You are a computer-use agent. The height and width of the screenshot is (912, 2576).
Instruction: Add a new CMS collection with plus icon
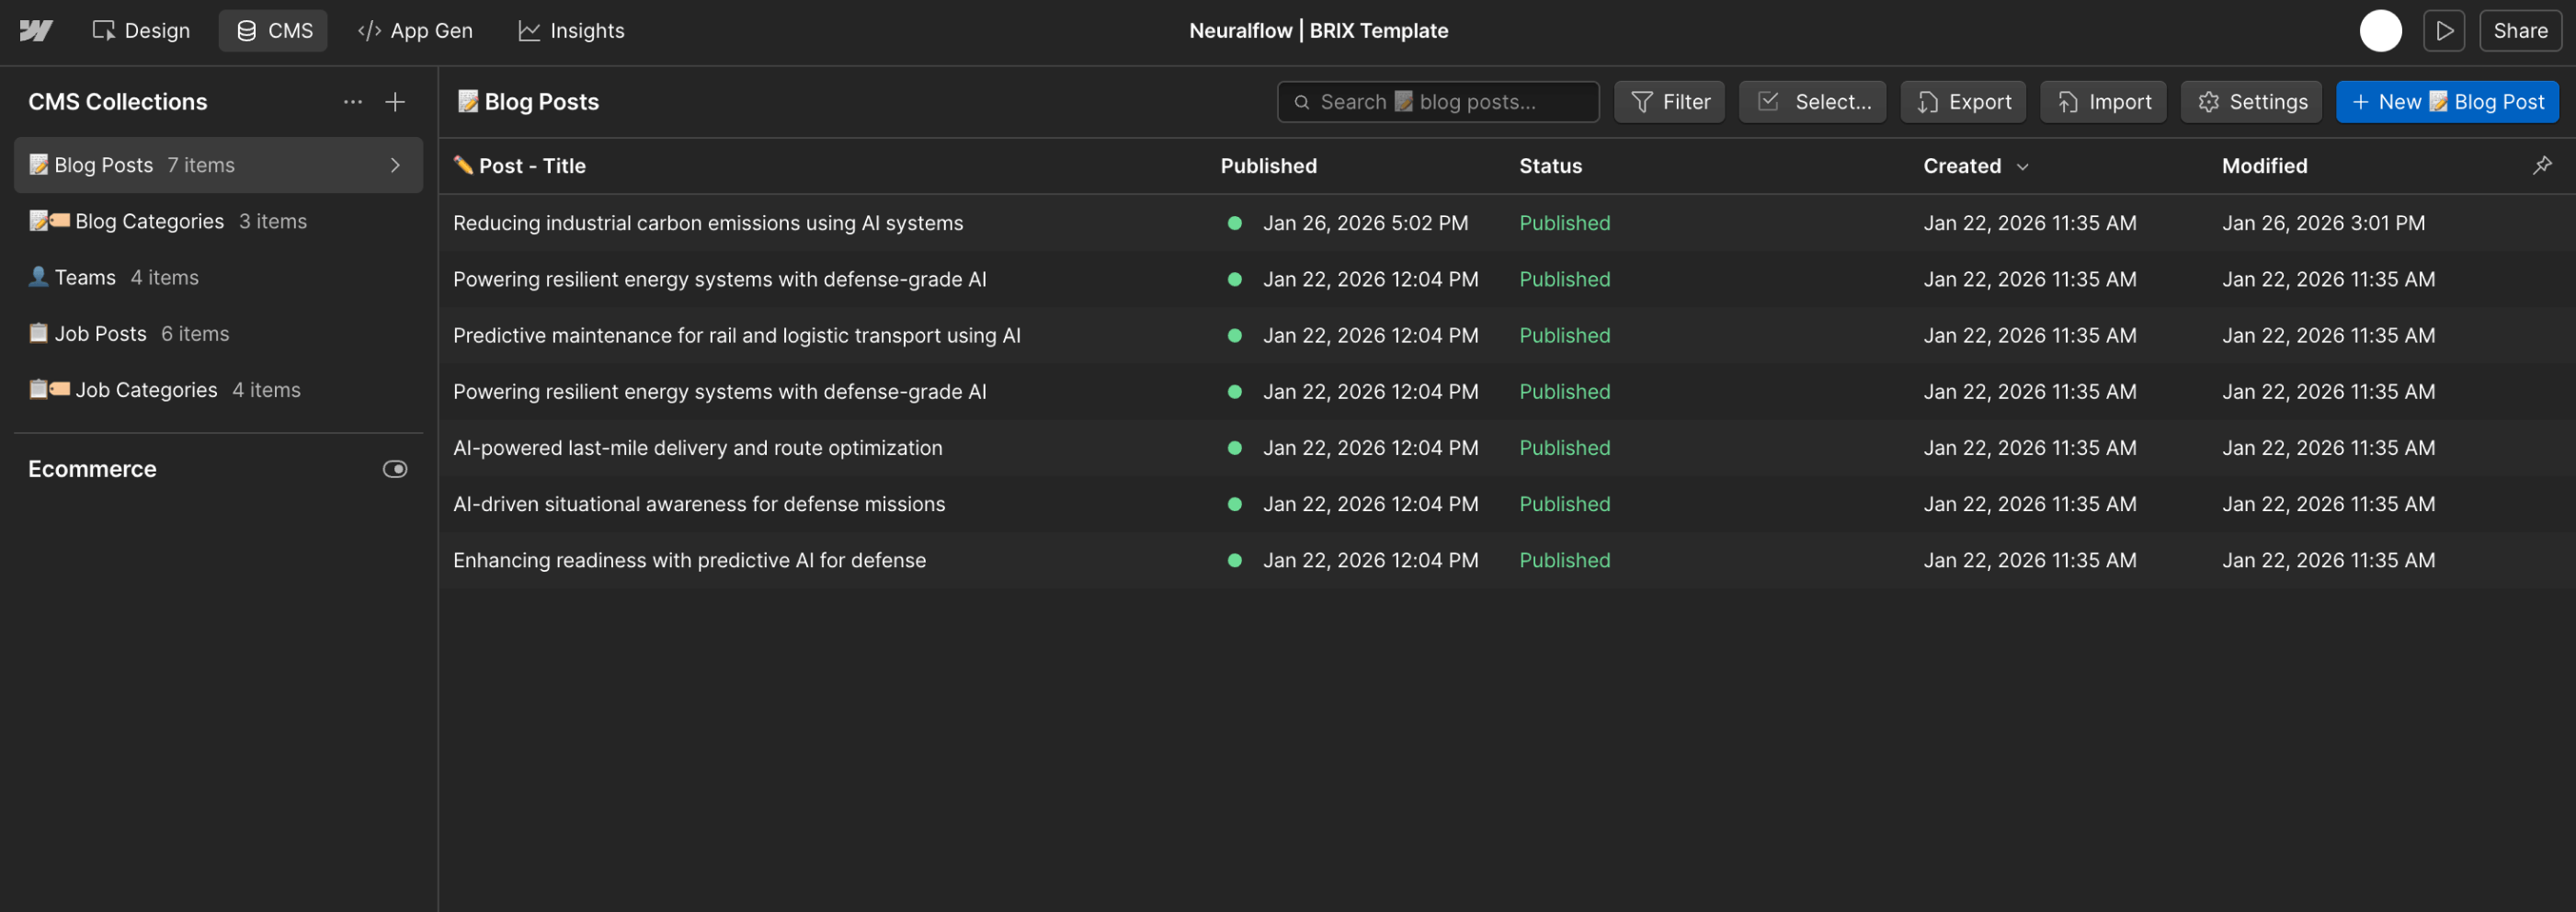[395, 101]
